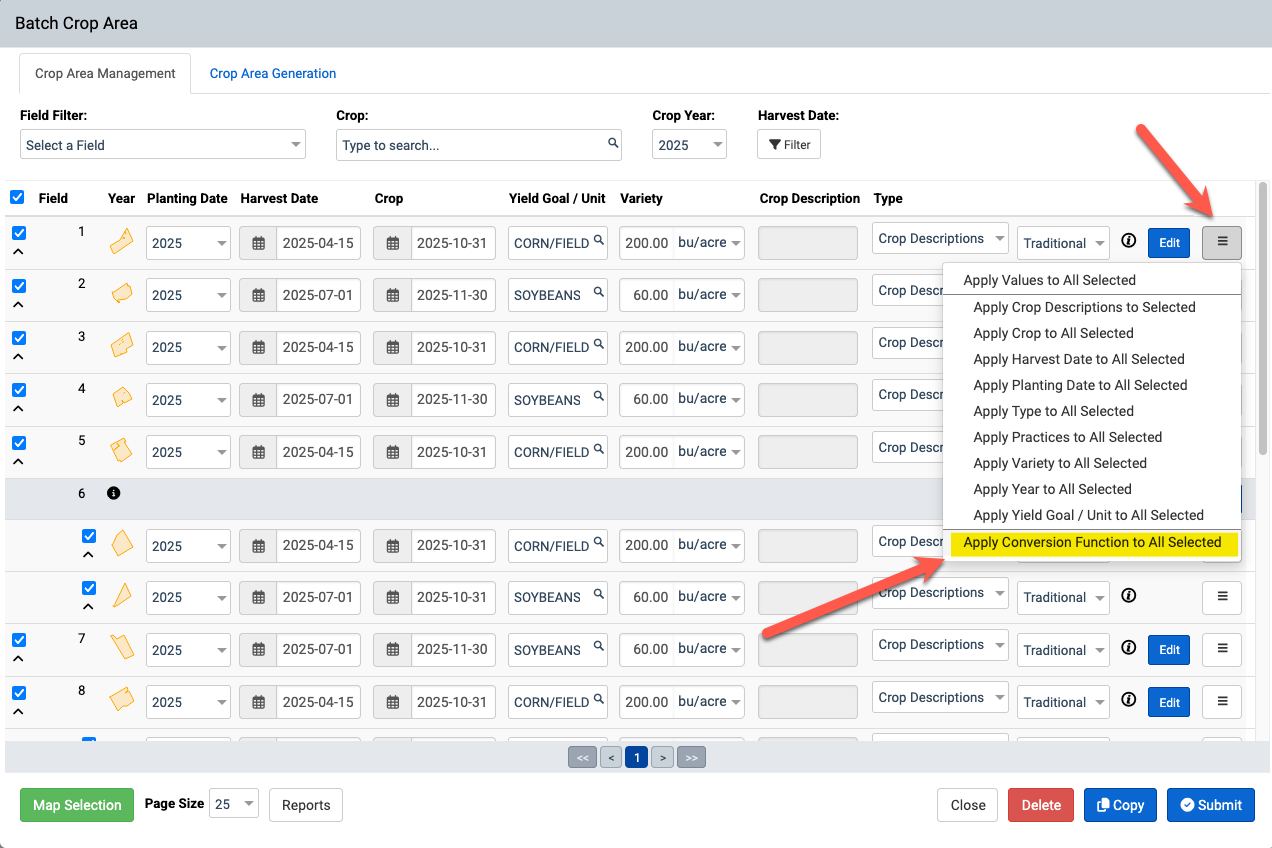Open field 3 map shape icon
Viewport: 1272px width, 848px height.
[121, 345]
